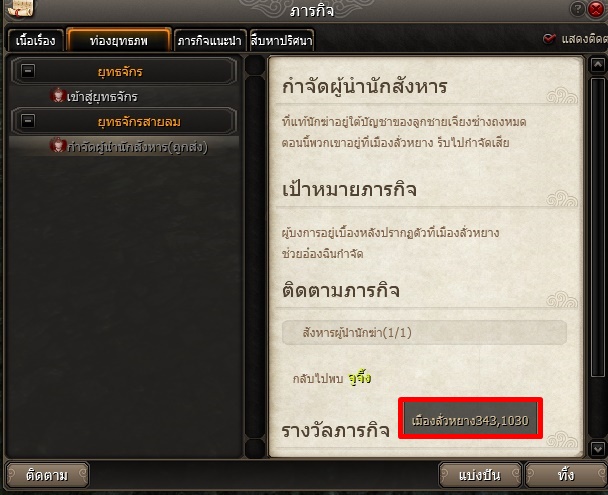This screenshot has height=495, width=608.
Task: Click the yellow จูจิ้ง NPC link
Action: click(359, 378)
